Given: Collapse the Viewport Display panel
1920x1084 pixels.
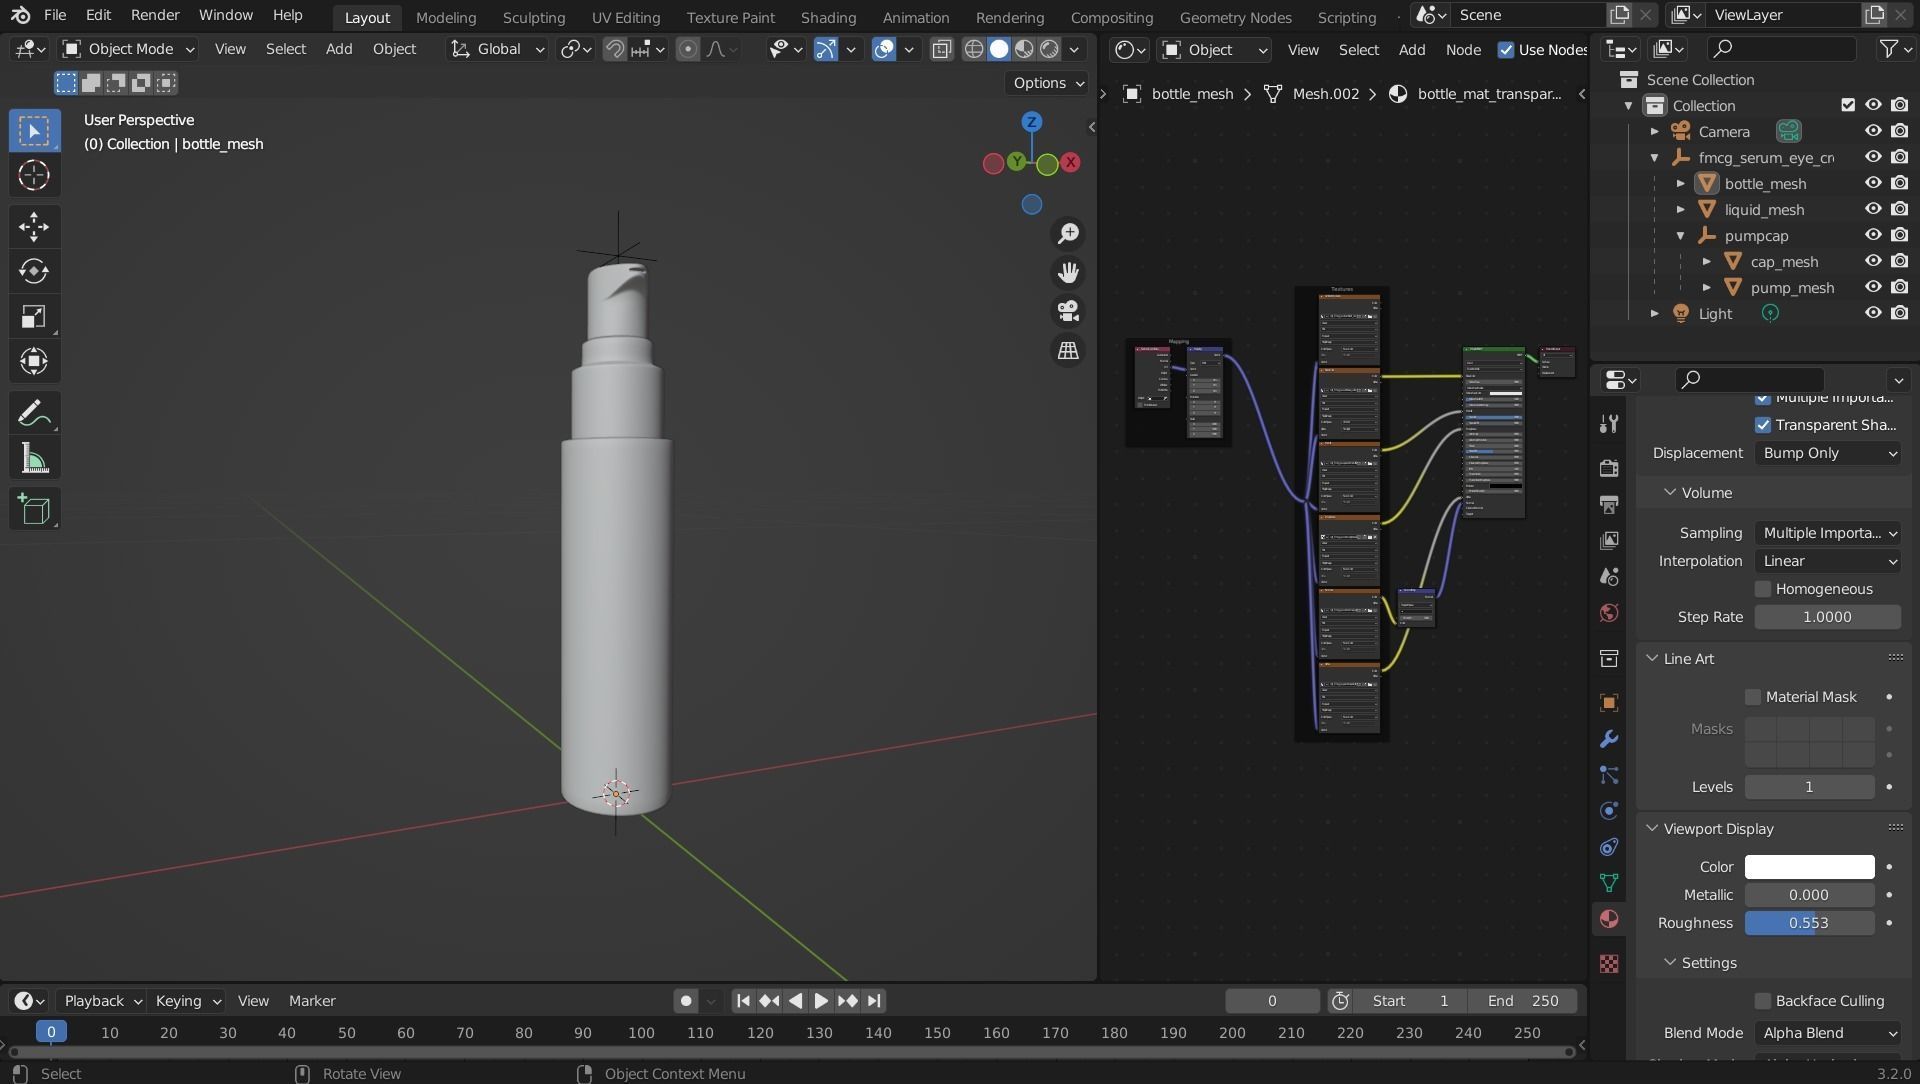Looking at the screenshot, I should tap(1652, 829).
